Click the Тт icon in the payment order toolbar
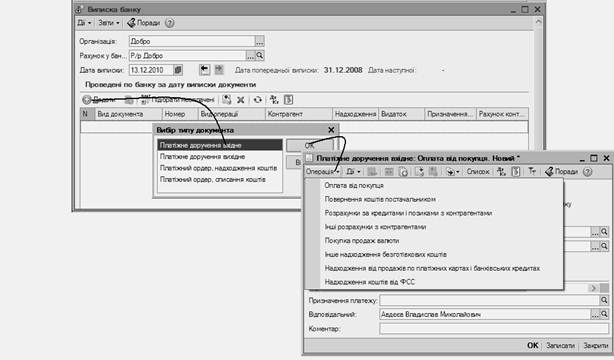Viewport: 614px width, 360px height. click(x=532, y=171)
